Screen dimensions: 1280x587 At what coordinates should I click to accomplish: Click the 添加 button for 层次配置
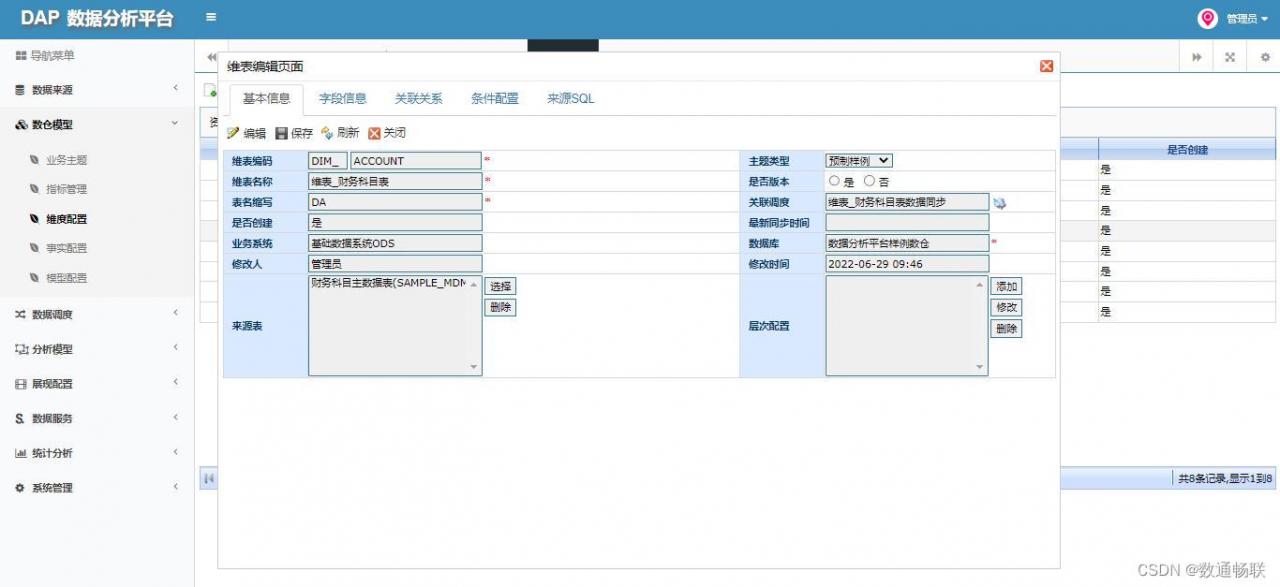coord(1006,287)
